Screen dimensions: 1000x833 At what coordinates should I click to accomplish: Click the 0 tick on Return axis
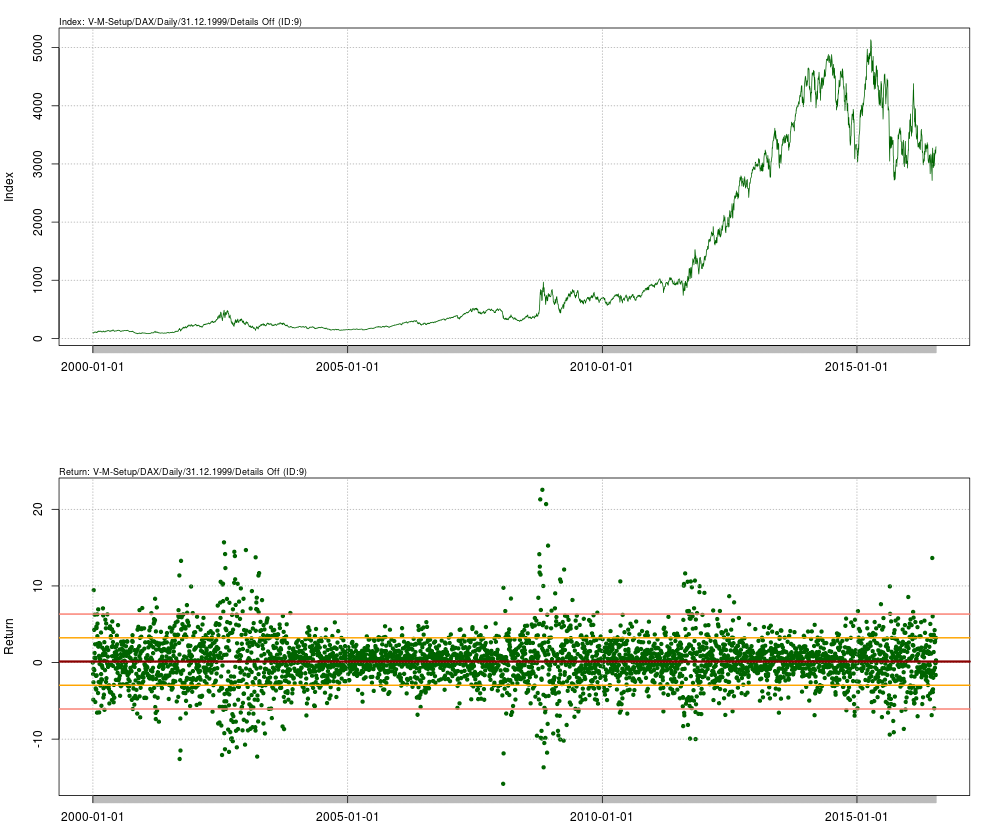tap(38, 662)
